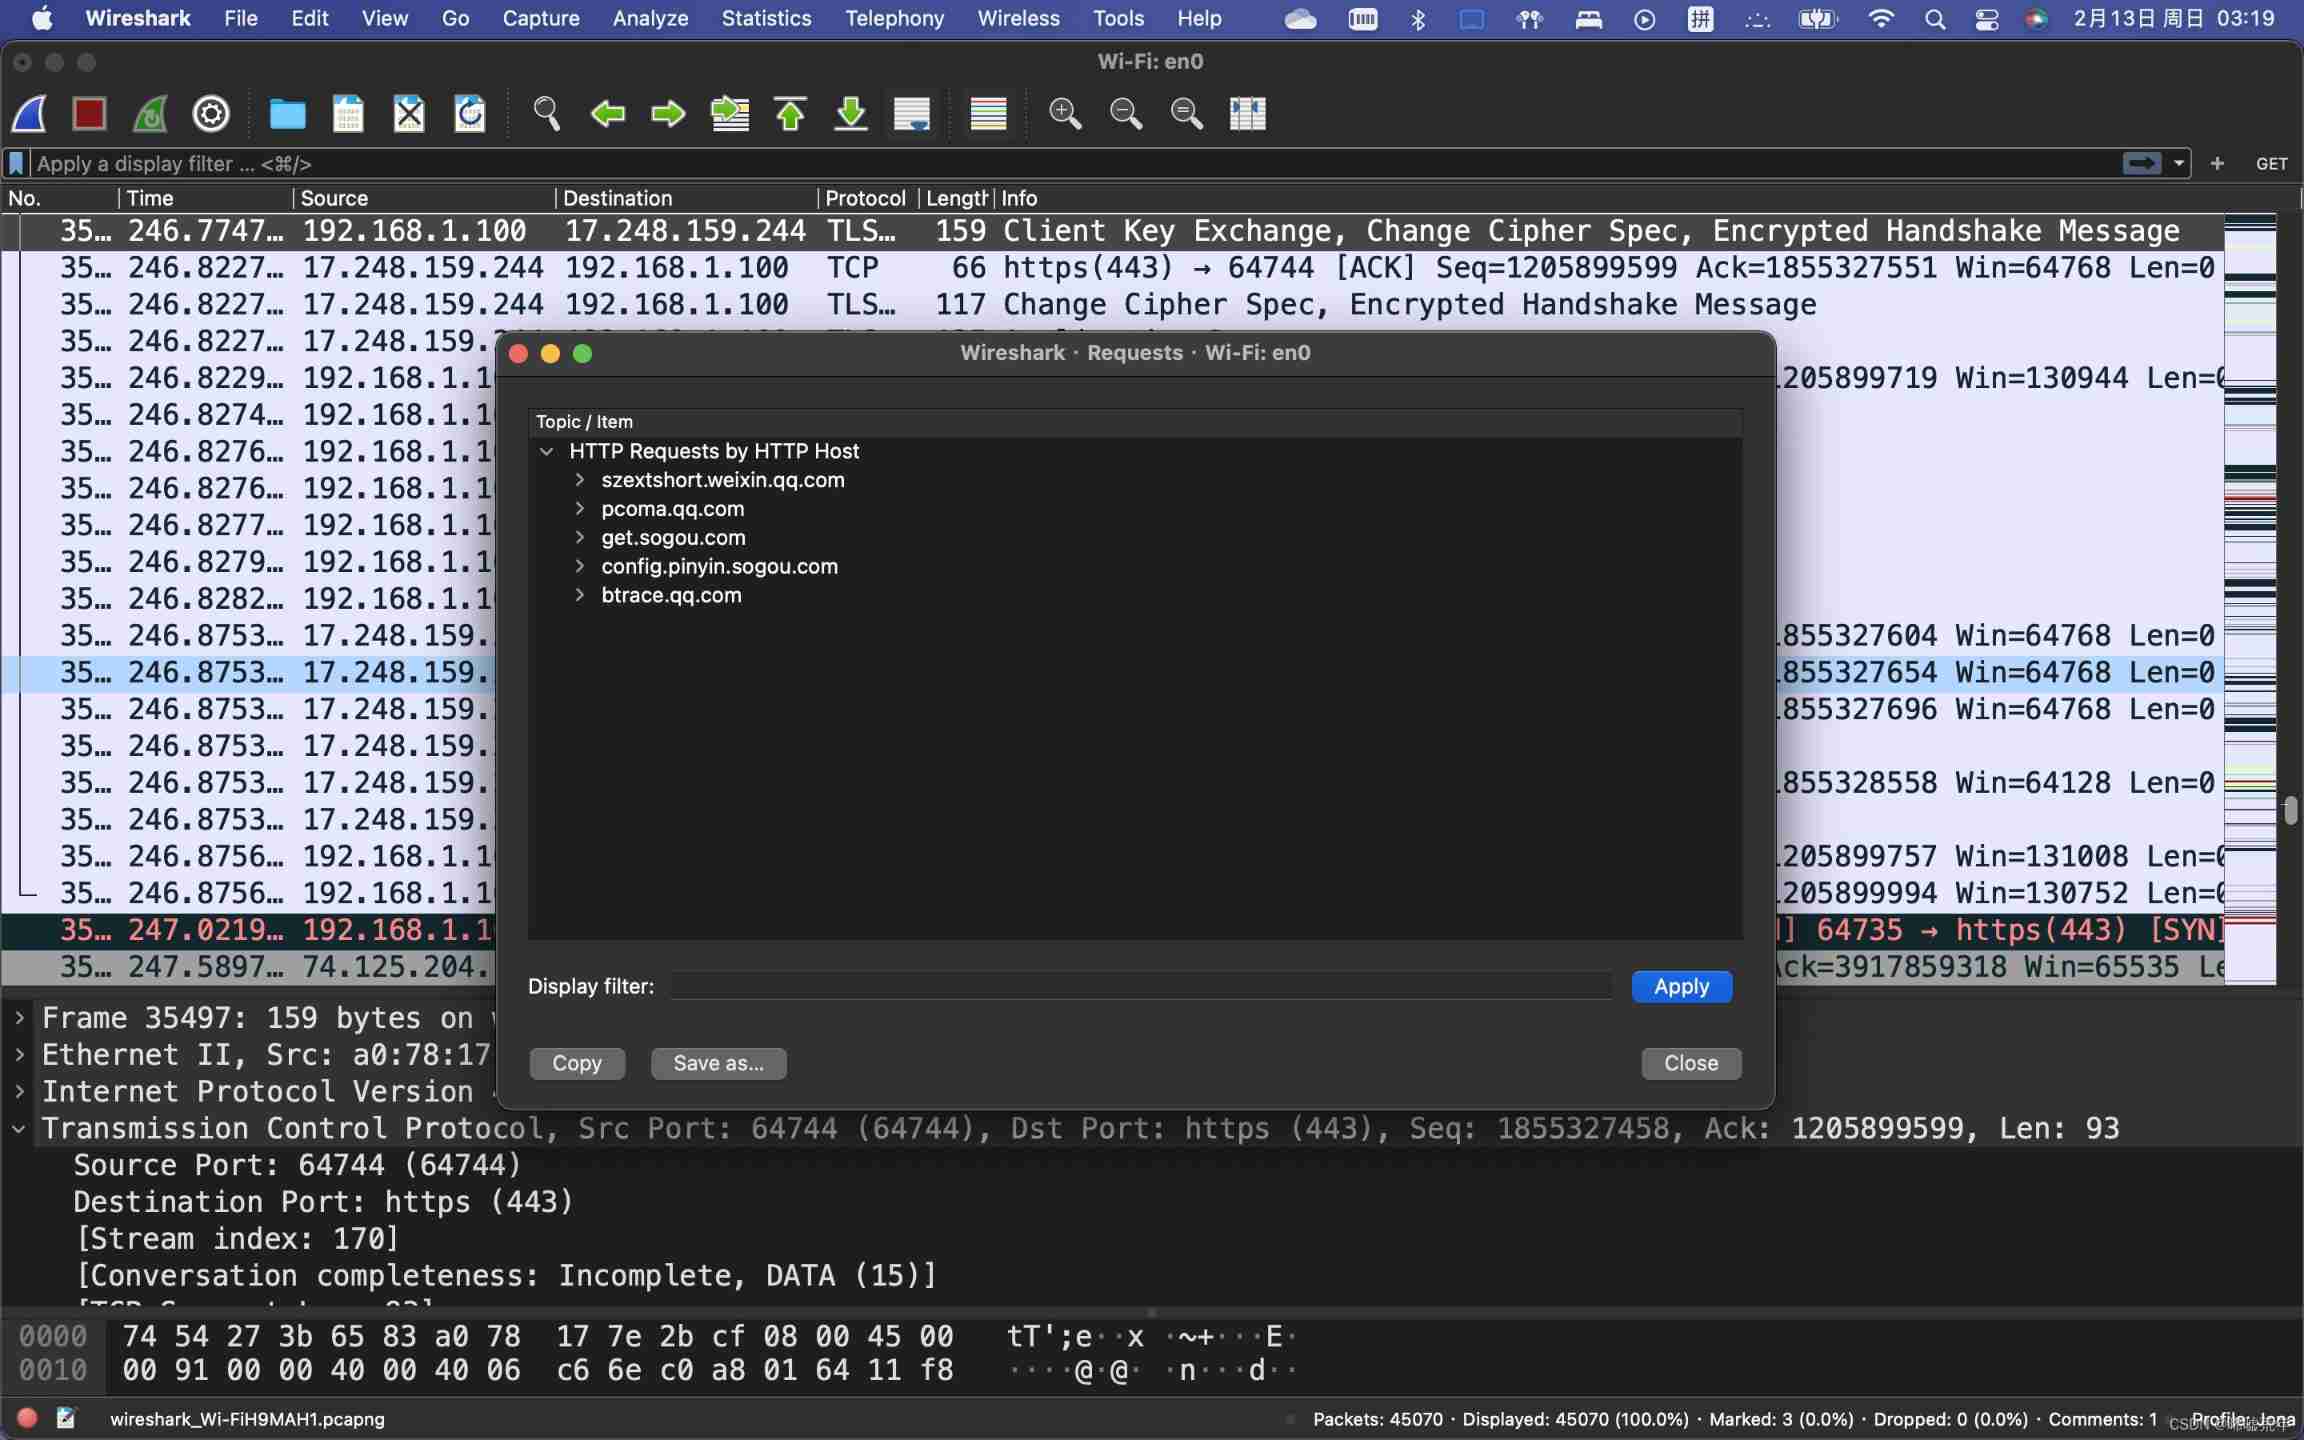Sort packets by Source column header

(x=424, y=198)
